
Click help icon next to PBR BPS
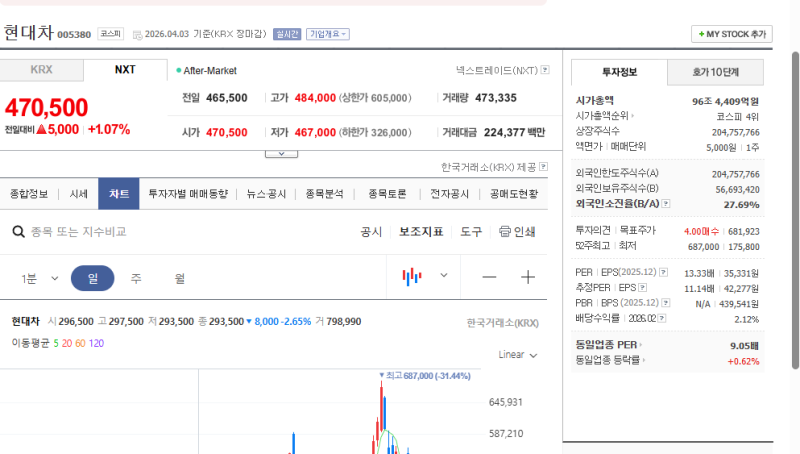point(666,303)
